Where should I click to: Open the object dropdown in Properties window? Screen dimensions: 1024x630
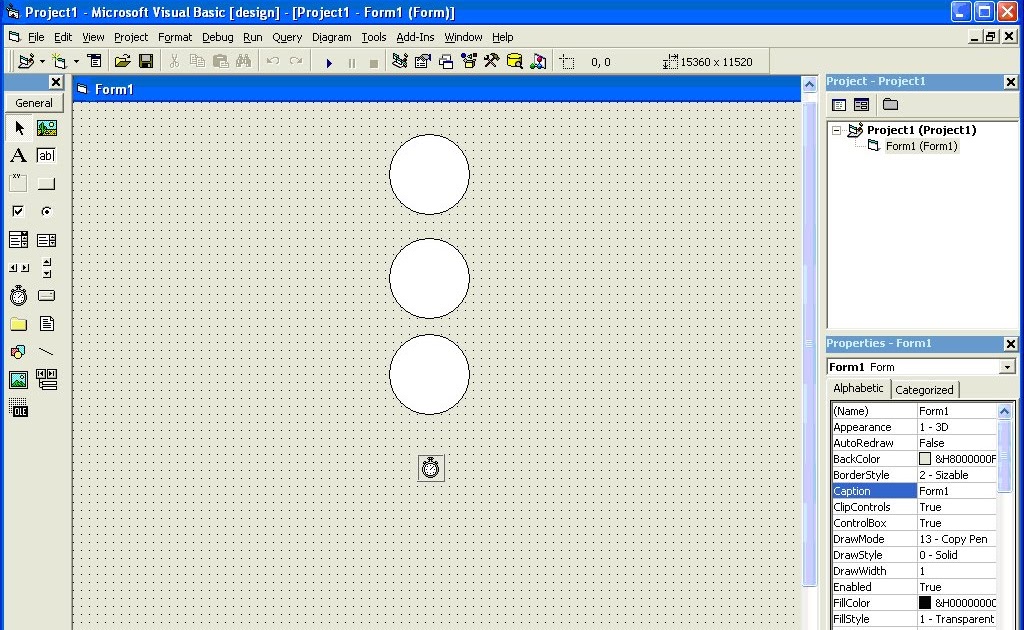[1008, 367]
